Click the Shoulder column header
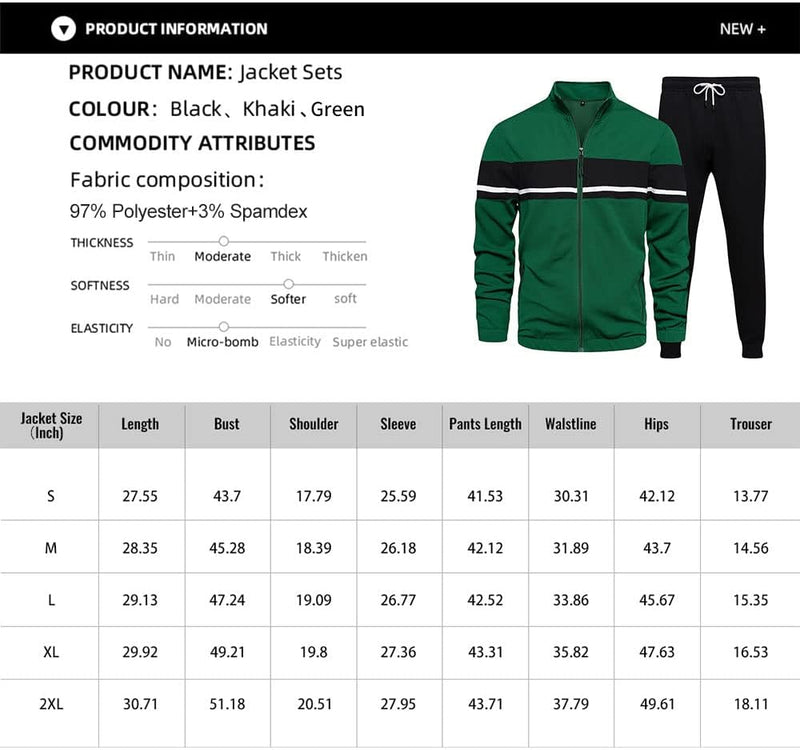Image resolution: width=800 pixels, height=750 pixels. coord(313,424)
